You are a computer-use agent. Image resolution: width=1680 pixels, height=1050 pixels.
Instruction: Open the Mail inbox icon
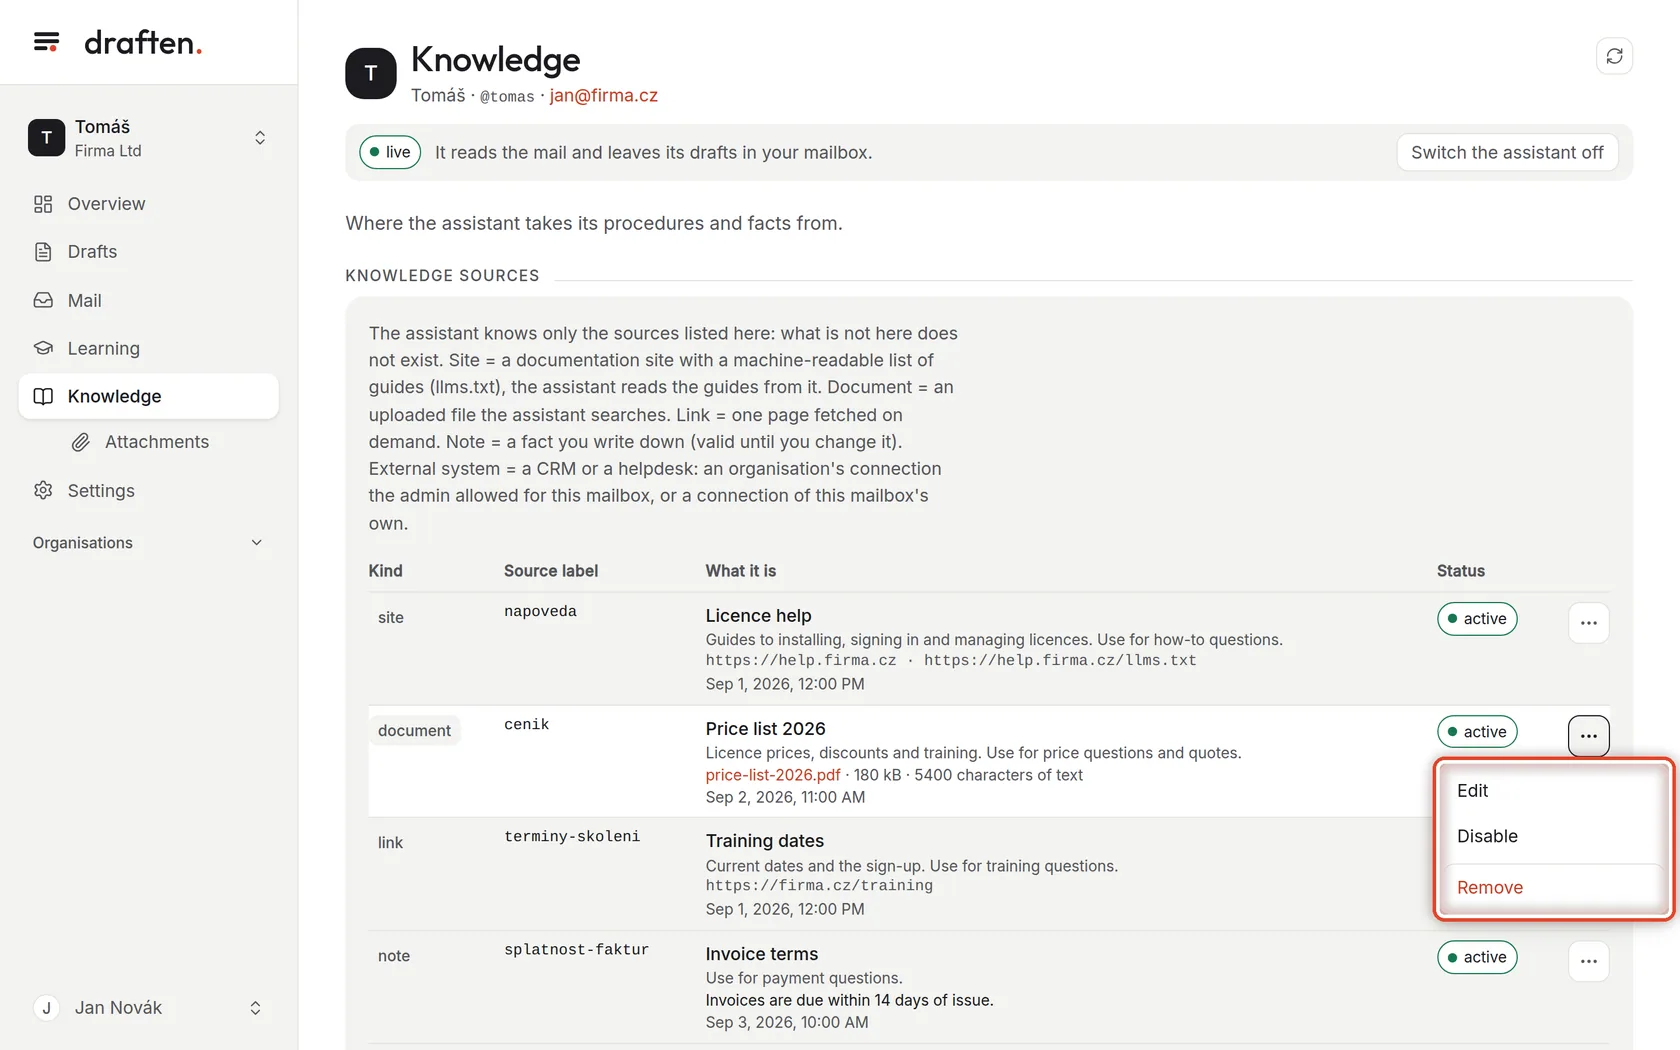click(x=43, y=300)
